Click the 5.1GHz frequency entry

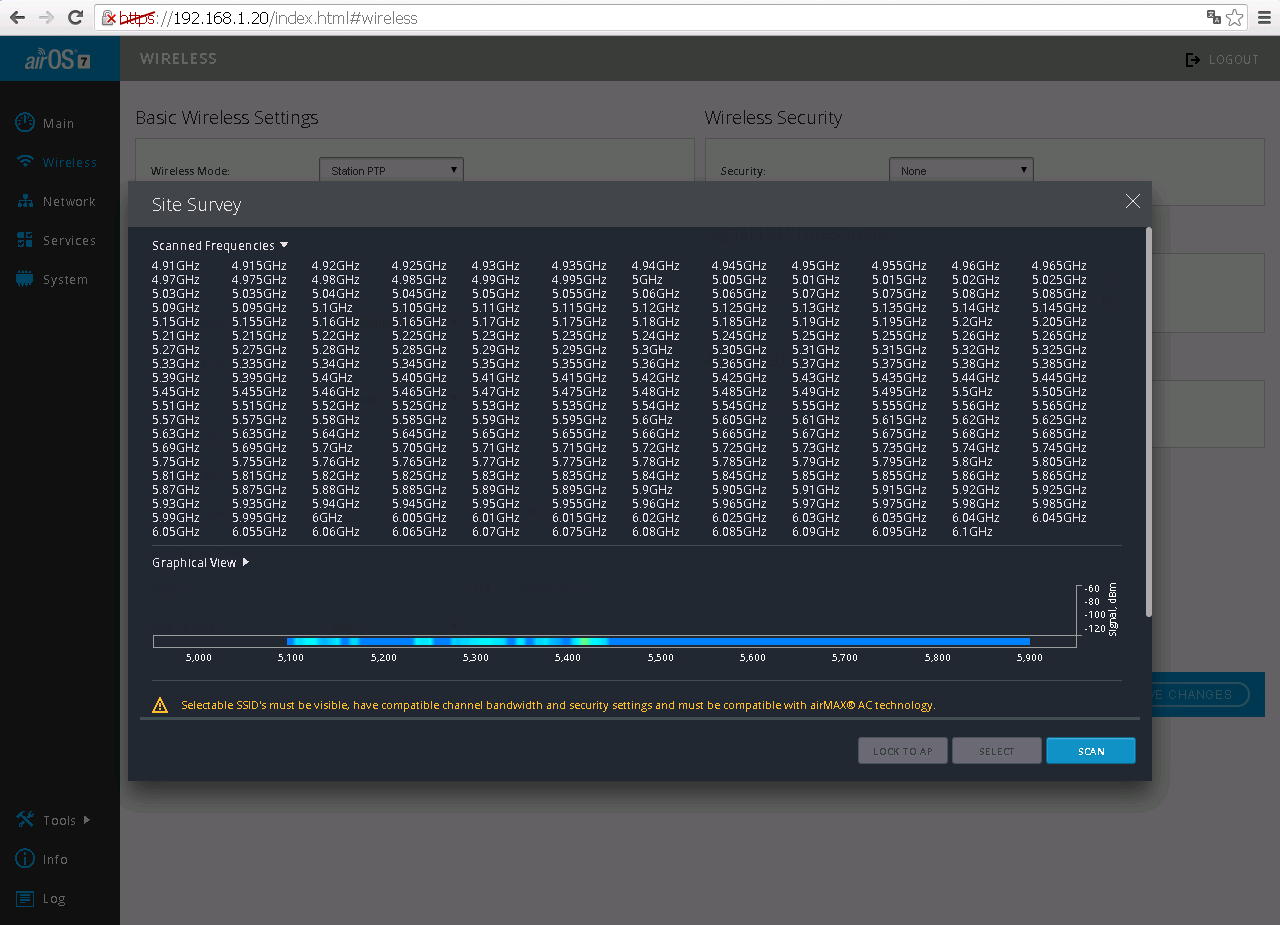(332, 308)
